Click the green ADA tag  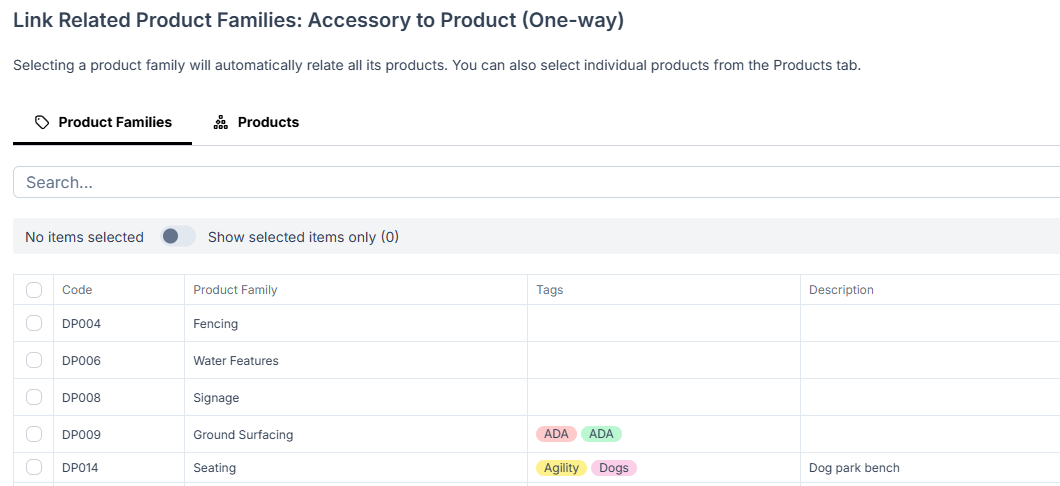click(601, 434)
